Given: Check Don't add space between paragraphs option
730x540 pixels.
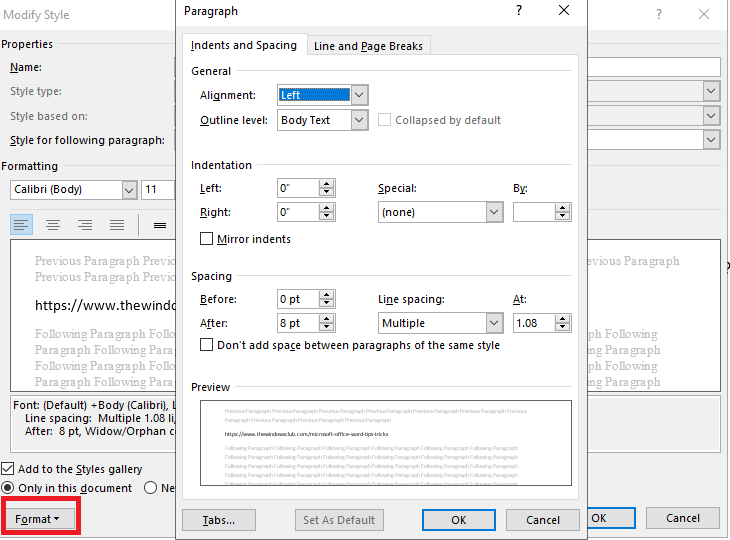Looking at the screenshot, I should (207, 345).
